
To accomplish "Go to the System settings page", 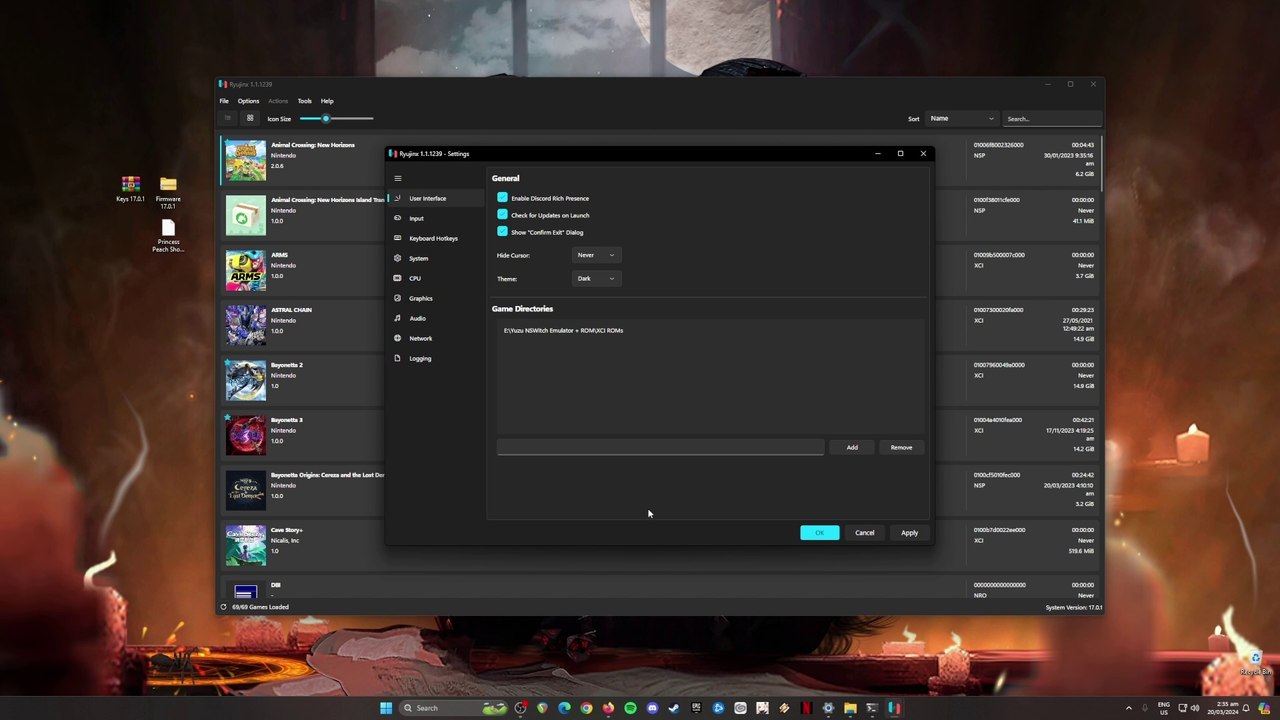I will coord(418,258).
